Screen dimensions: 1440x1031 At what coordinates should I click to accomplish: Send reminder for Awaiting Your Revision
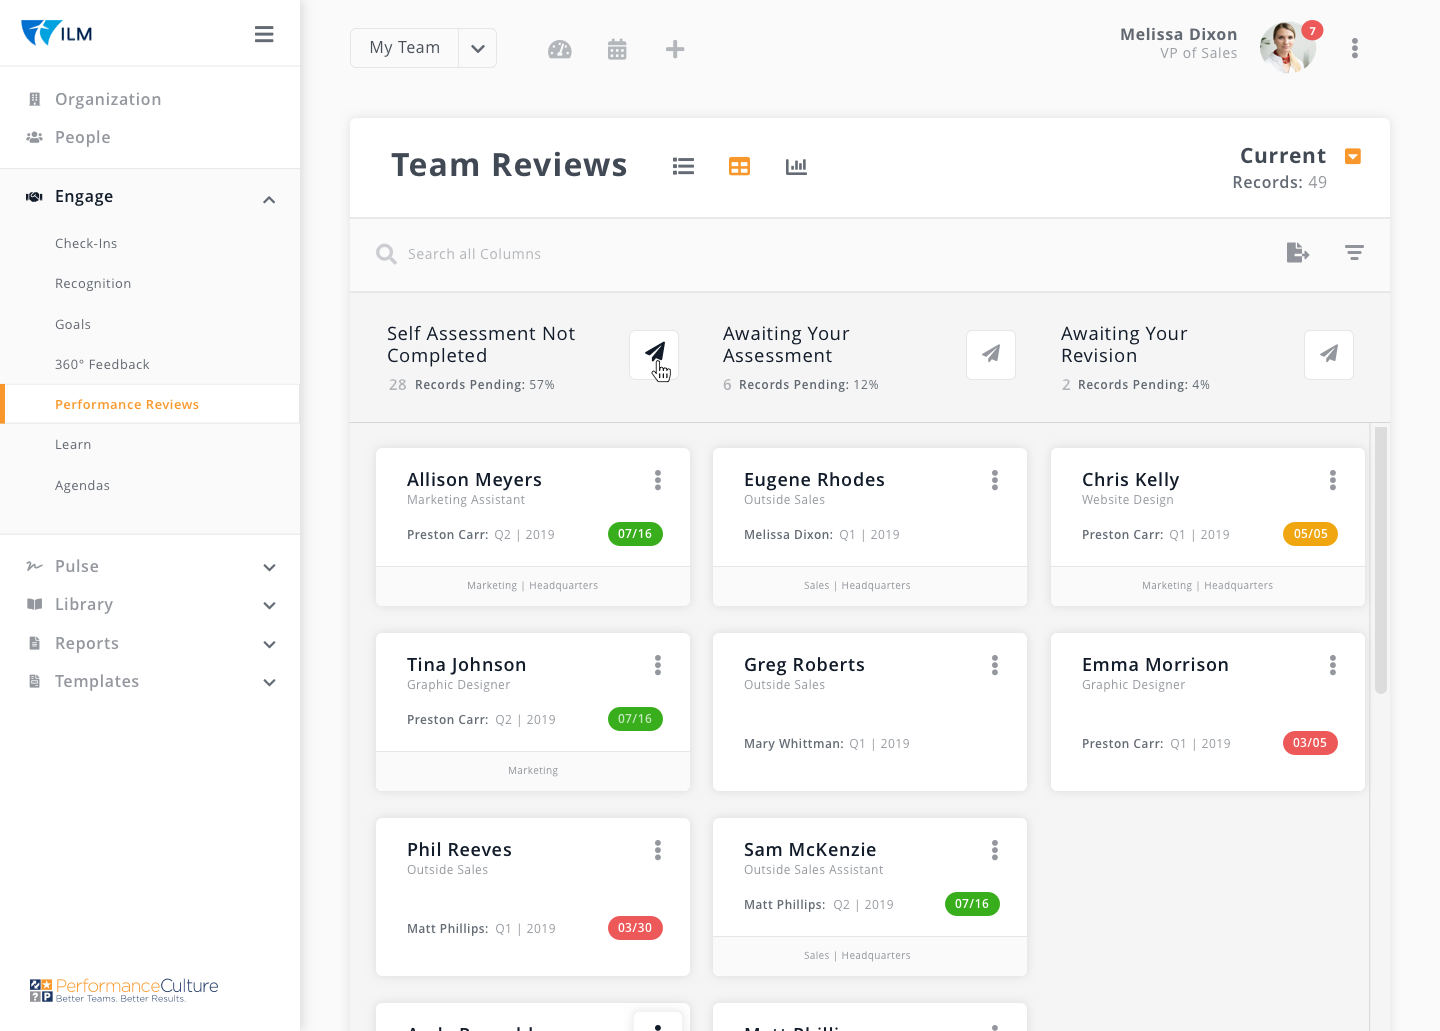tap(1329, 355)
